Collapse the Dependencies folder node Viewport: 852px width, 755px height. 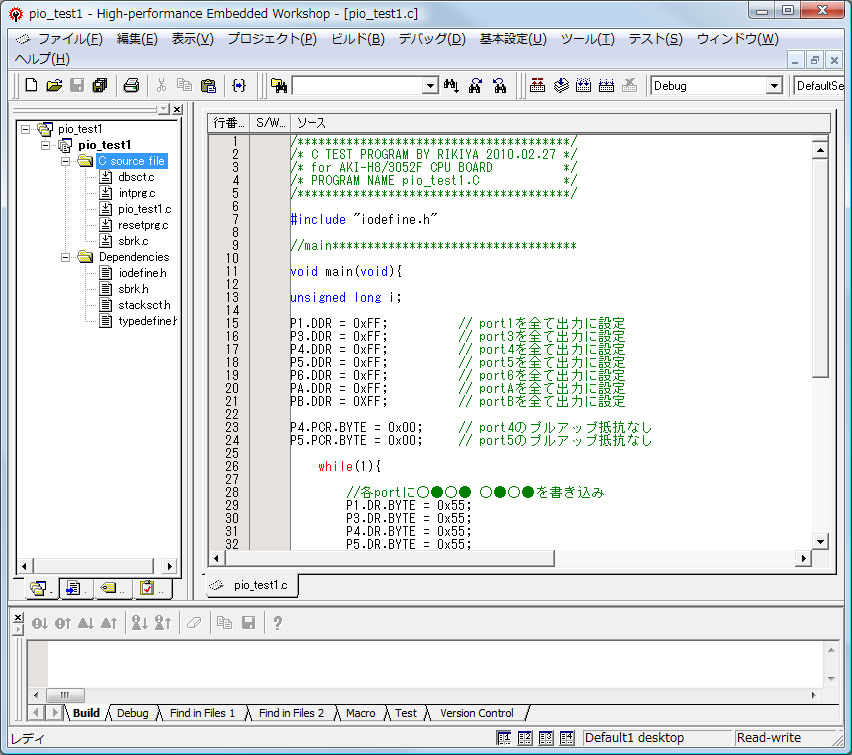(66, 257)
